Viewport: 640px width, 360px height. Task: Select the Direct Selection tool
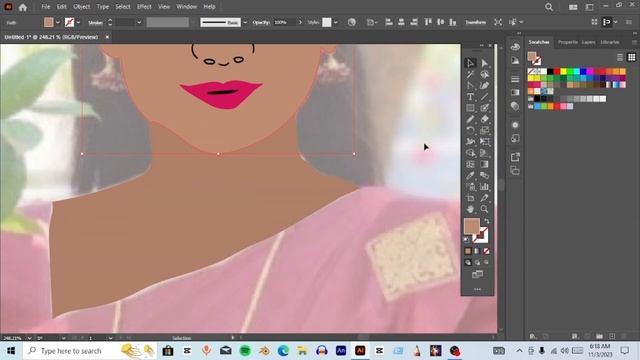[484, 63]
